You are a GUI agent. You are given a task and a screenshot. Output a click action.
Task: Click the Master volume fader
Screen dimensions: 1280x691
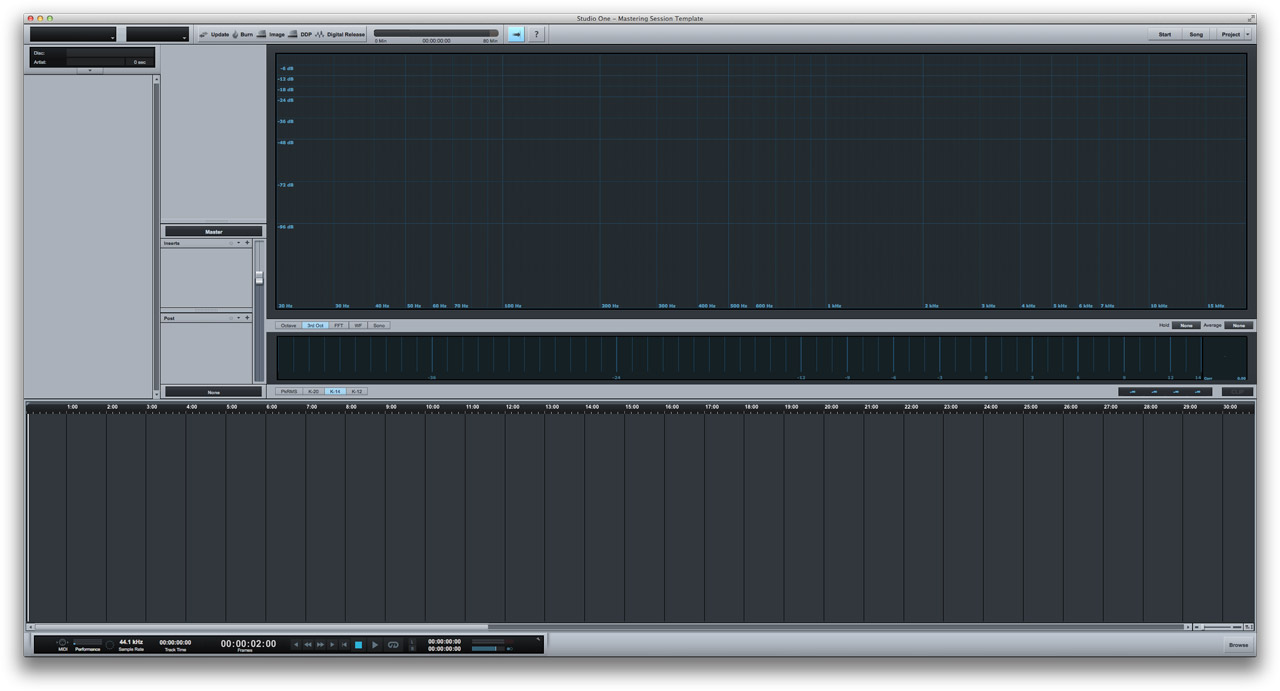[259, 277]
